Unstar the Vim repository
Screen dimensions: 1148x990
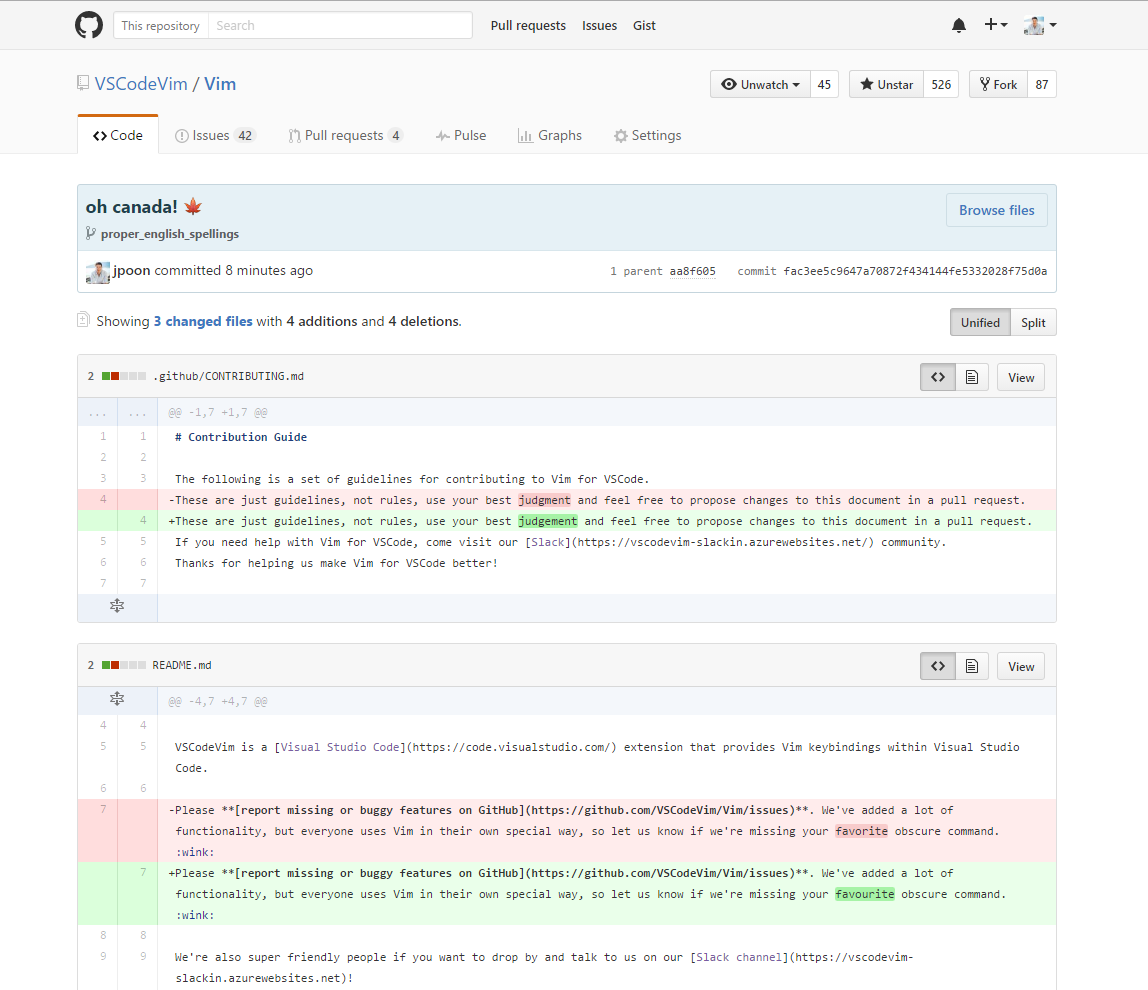point(886,85)
